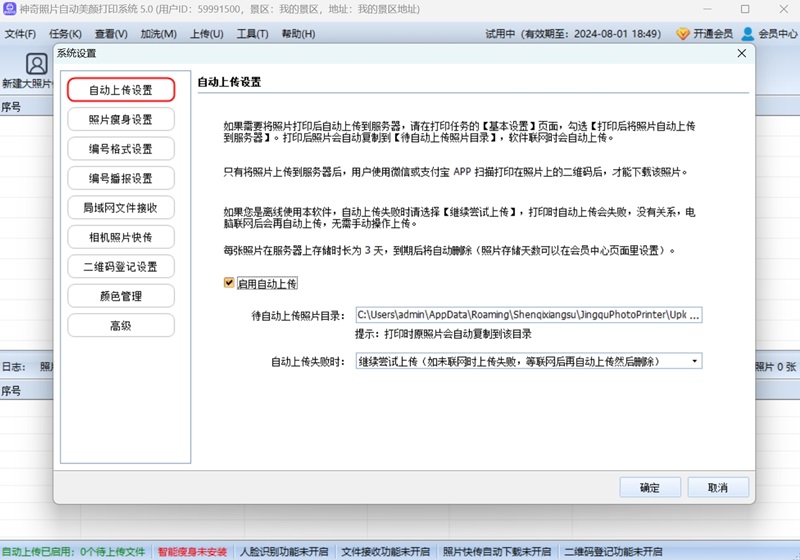Open 编号格式设置 settings page
The height and width of the screenshot is (560, 800).
point(121,149)
